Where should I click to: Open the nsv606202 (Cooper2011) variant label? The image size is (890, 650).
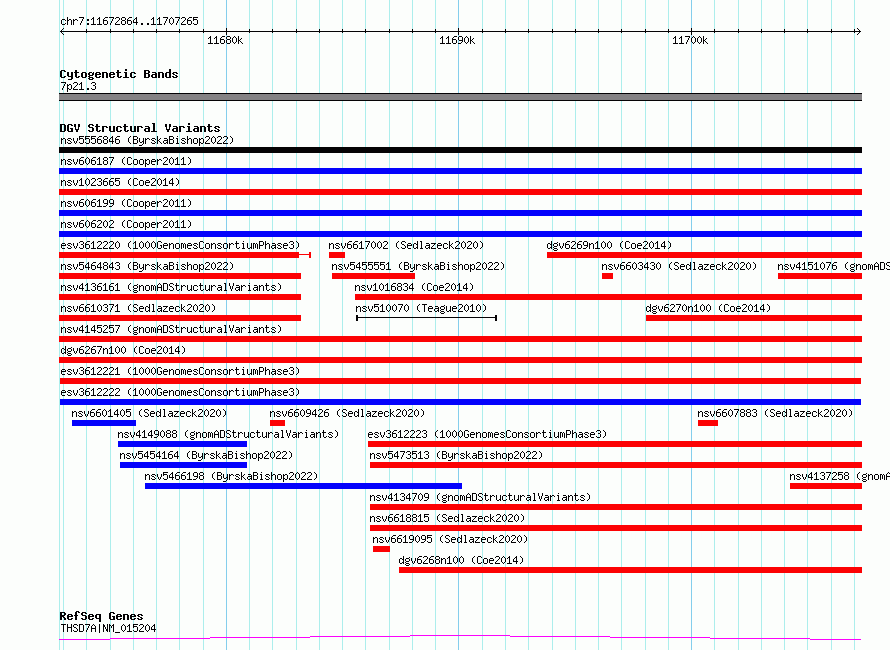126,224
